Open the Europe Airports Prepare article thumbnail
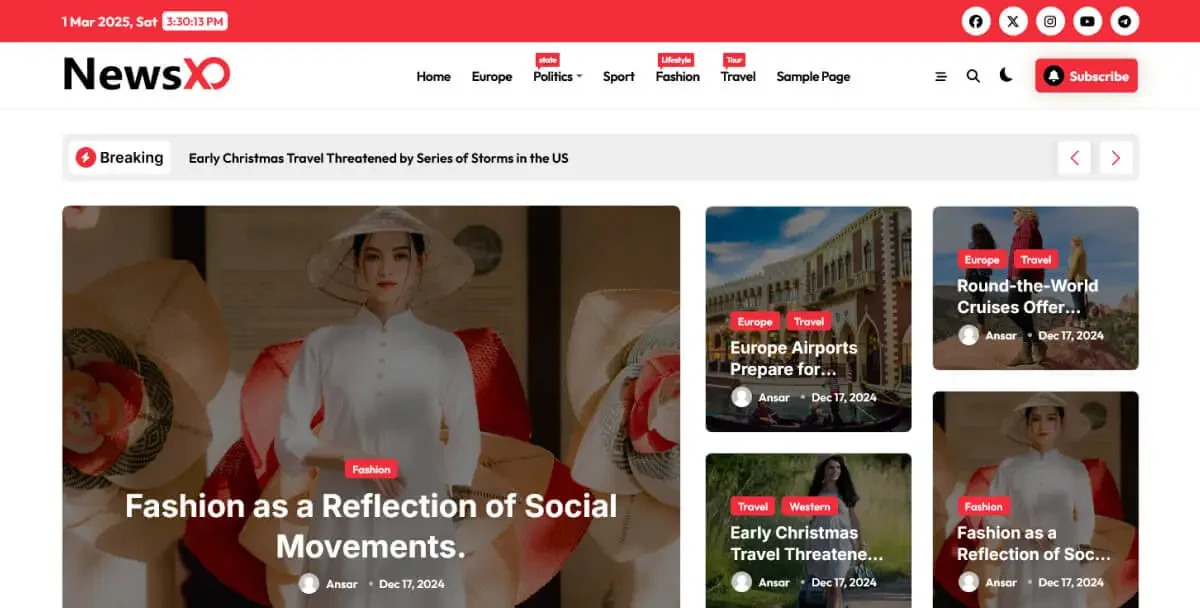This screenshot has height=608, width=1200. 808,319
